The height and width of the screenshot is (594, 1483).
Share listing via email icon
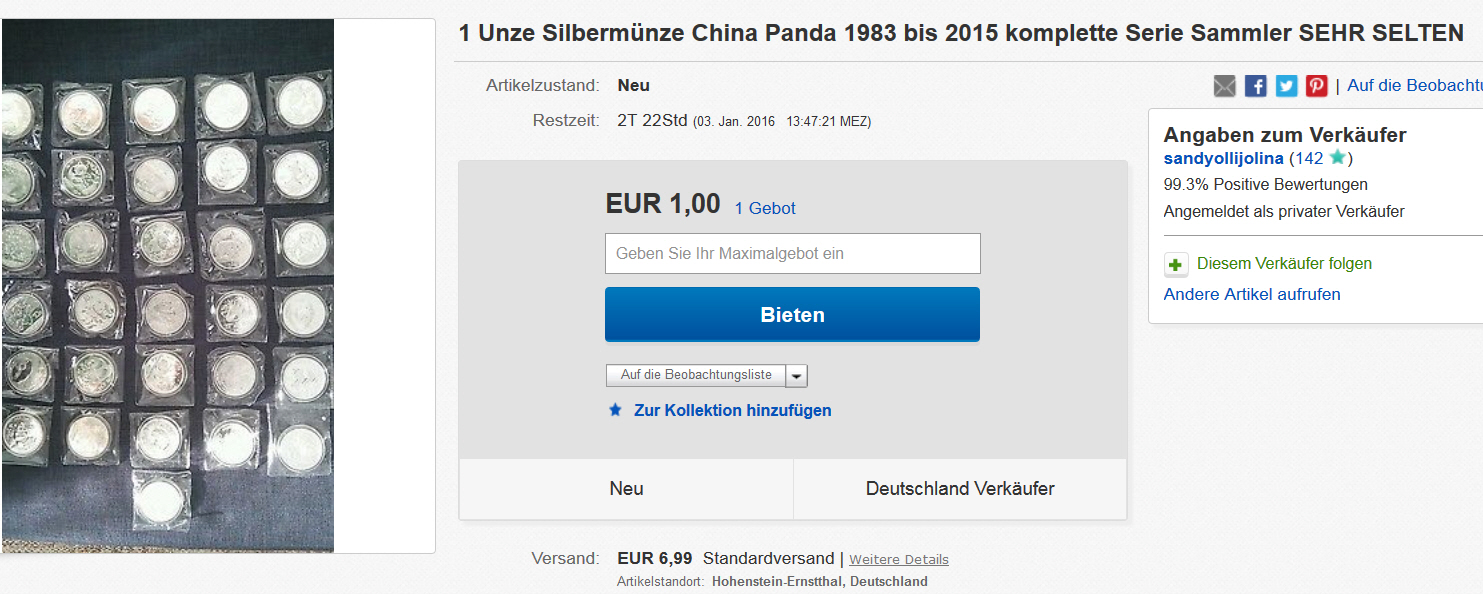pyautogui.click(x=1225, y=86)
